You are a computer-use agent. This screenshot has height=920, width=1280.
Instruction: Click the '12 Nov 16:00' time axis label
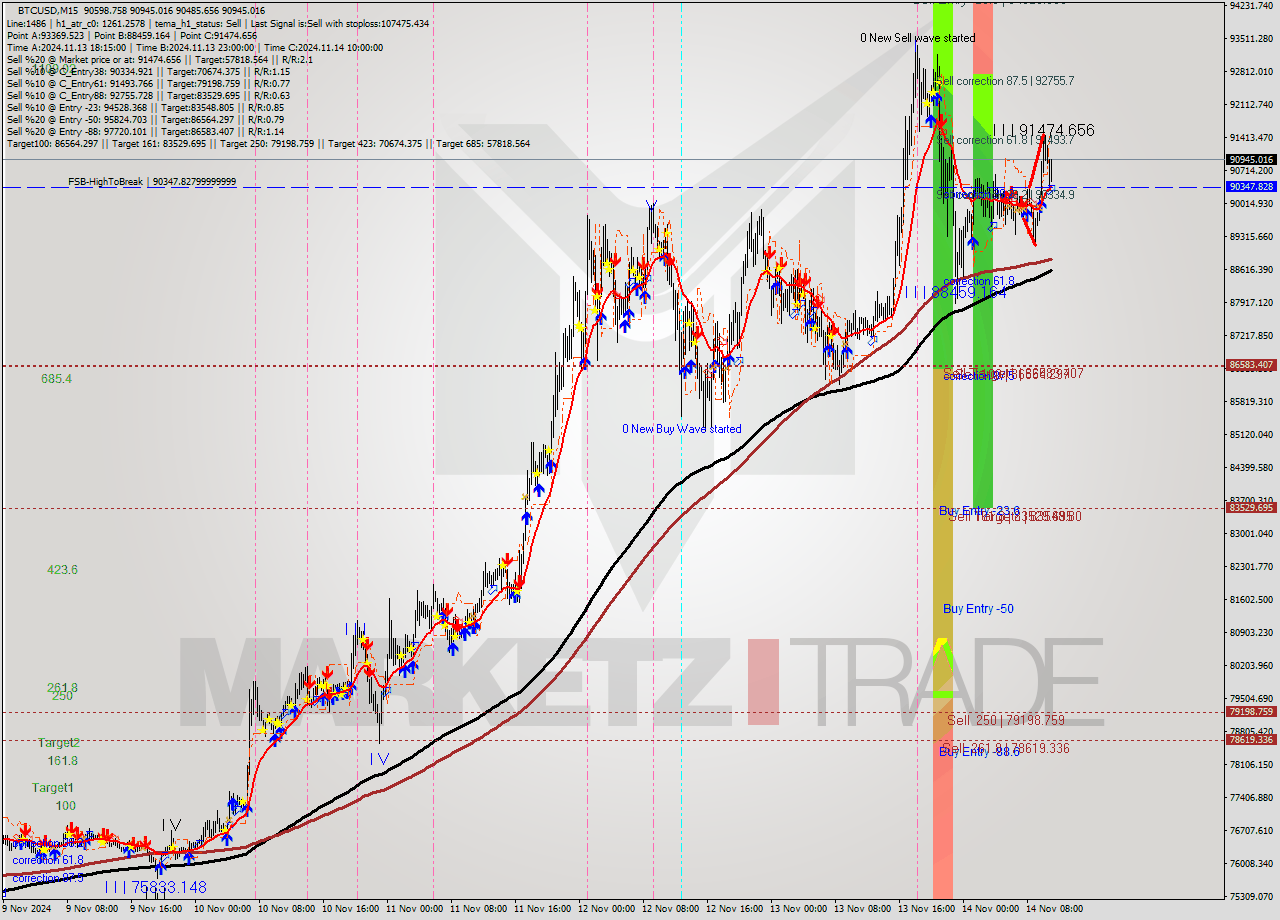coord(736,909)
